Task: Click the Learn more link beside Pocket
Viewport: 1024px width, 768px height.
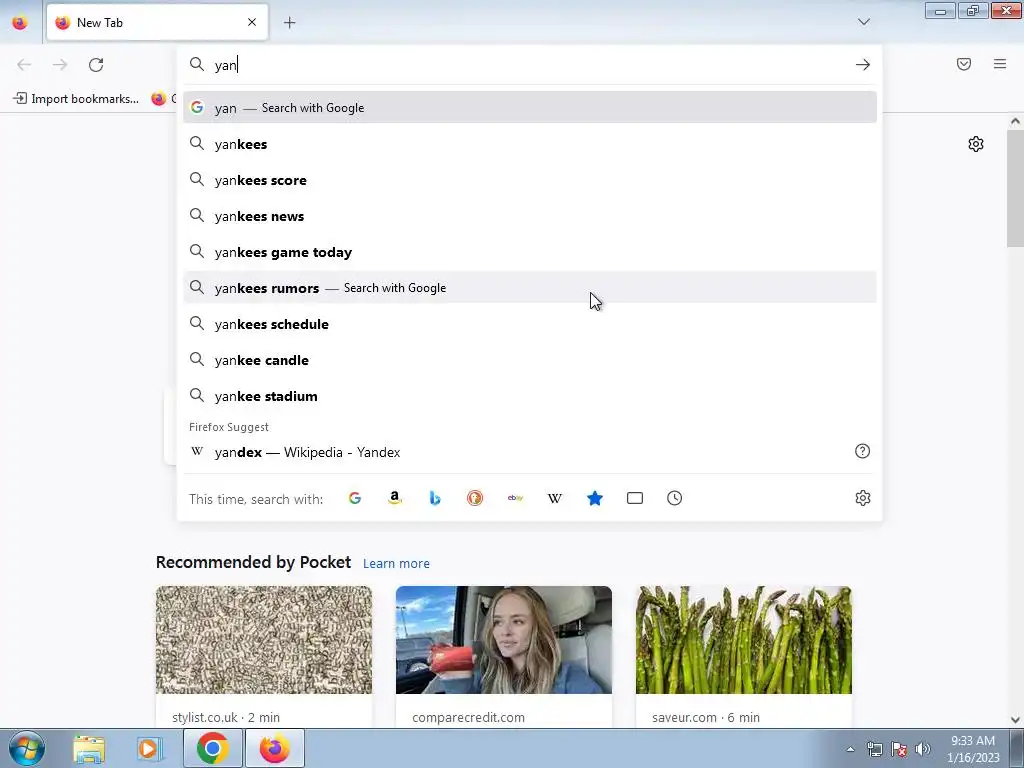Action: (x=396, y=564)
